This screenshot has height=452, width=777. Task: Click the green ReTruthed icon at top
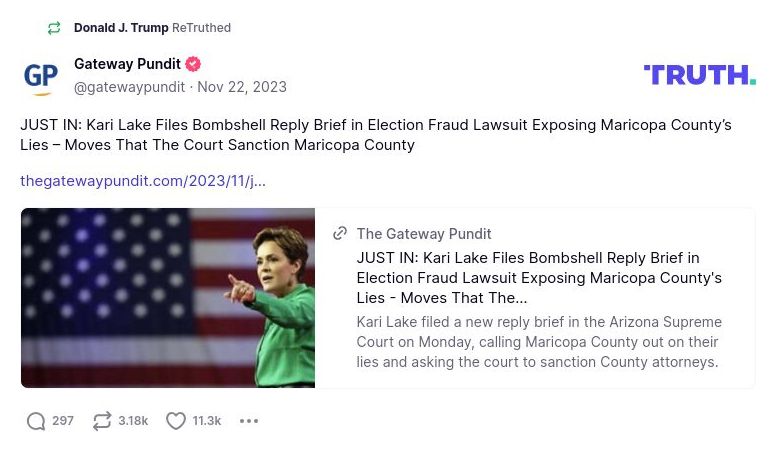(55, 28)
